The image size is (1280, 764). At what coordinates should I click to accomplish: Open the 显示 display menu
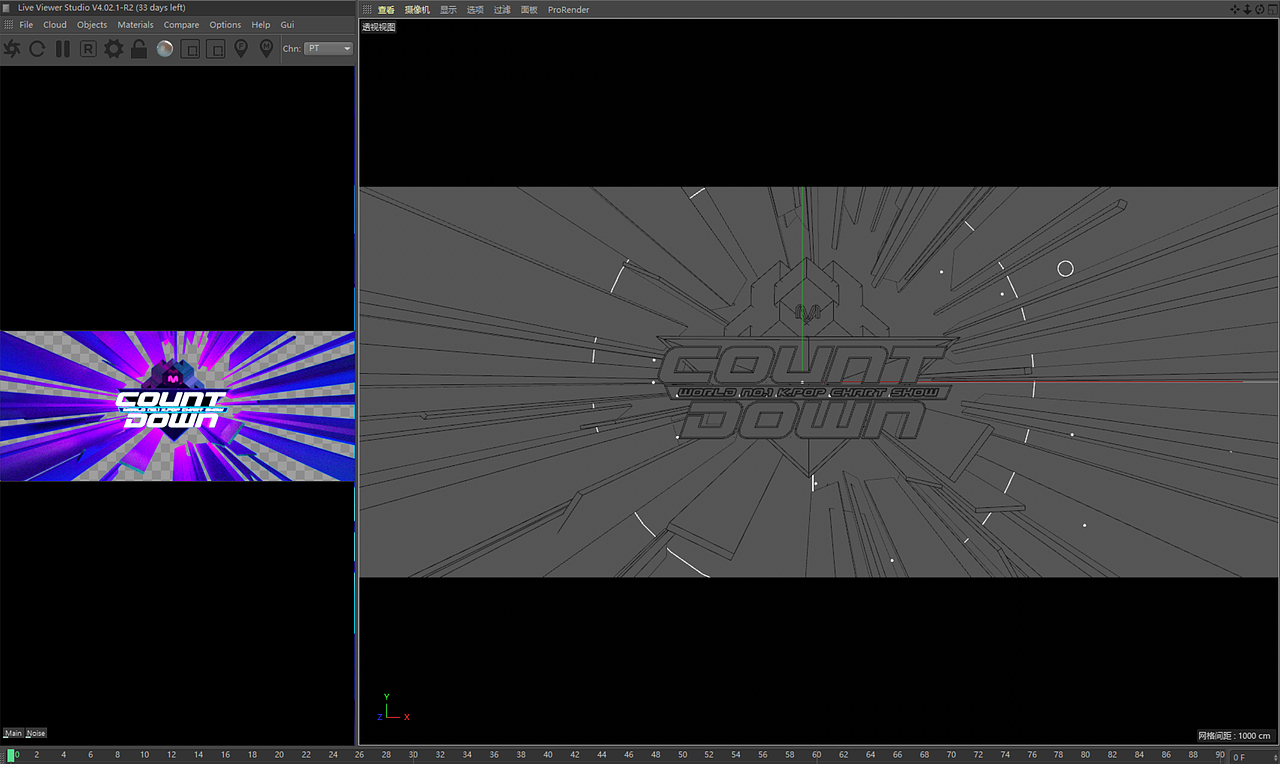tap(448, 10)
